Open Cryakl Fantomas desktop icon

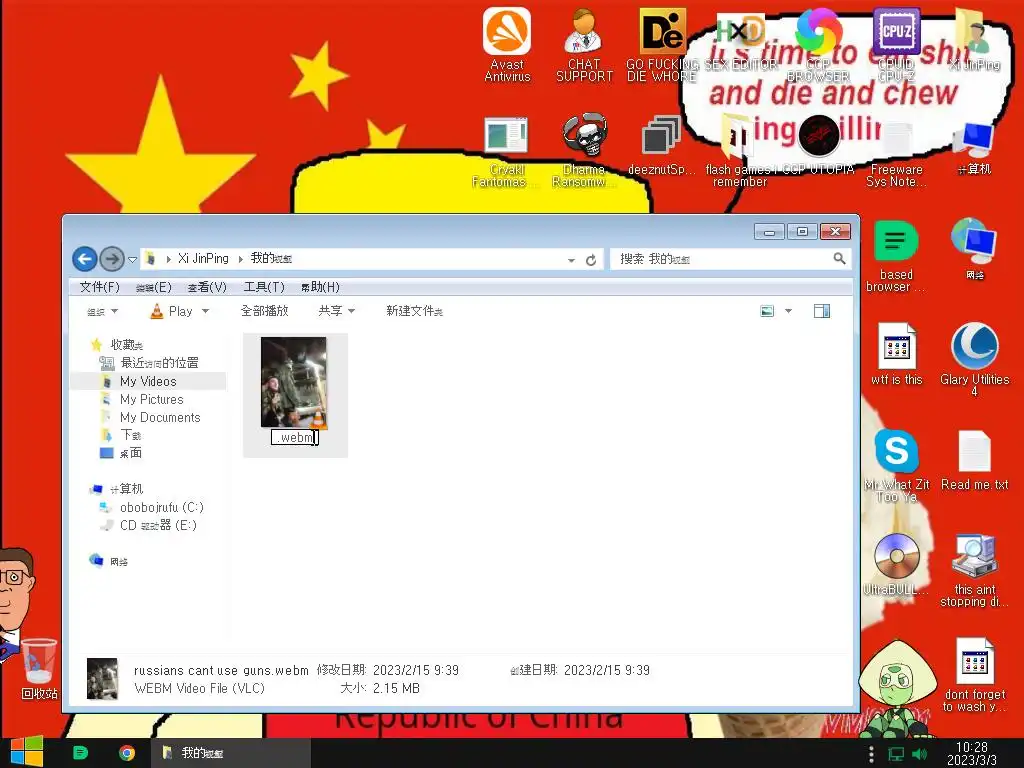click(x=506, y=152)
